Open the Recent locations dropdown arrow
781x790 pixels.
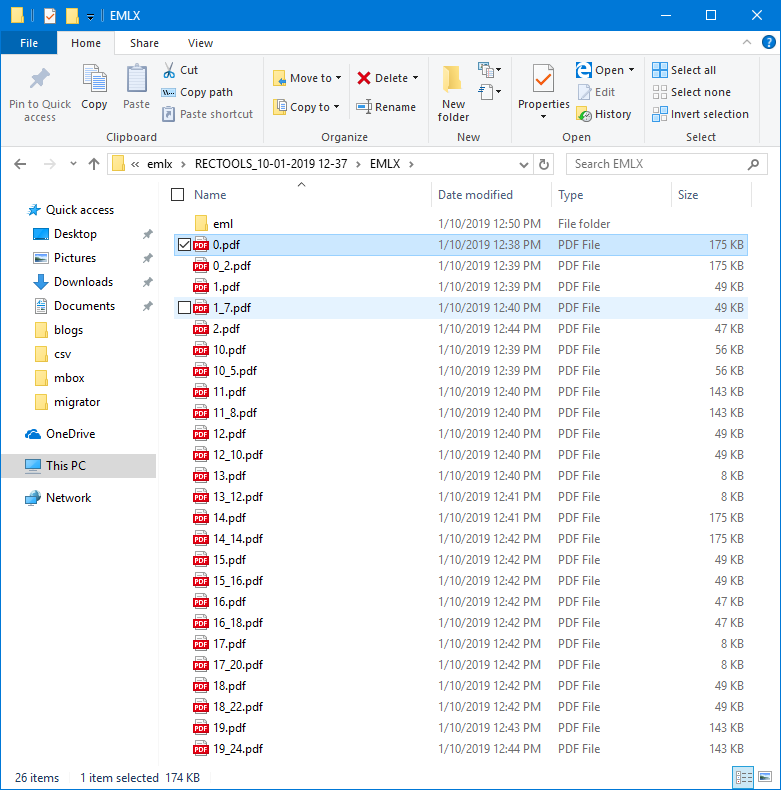pyautogui.click(x=73, y=164)
